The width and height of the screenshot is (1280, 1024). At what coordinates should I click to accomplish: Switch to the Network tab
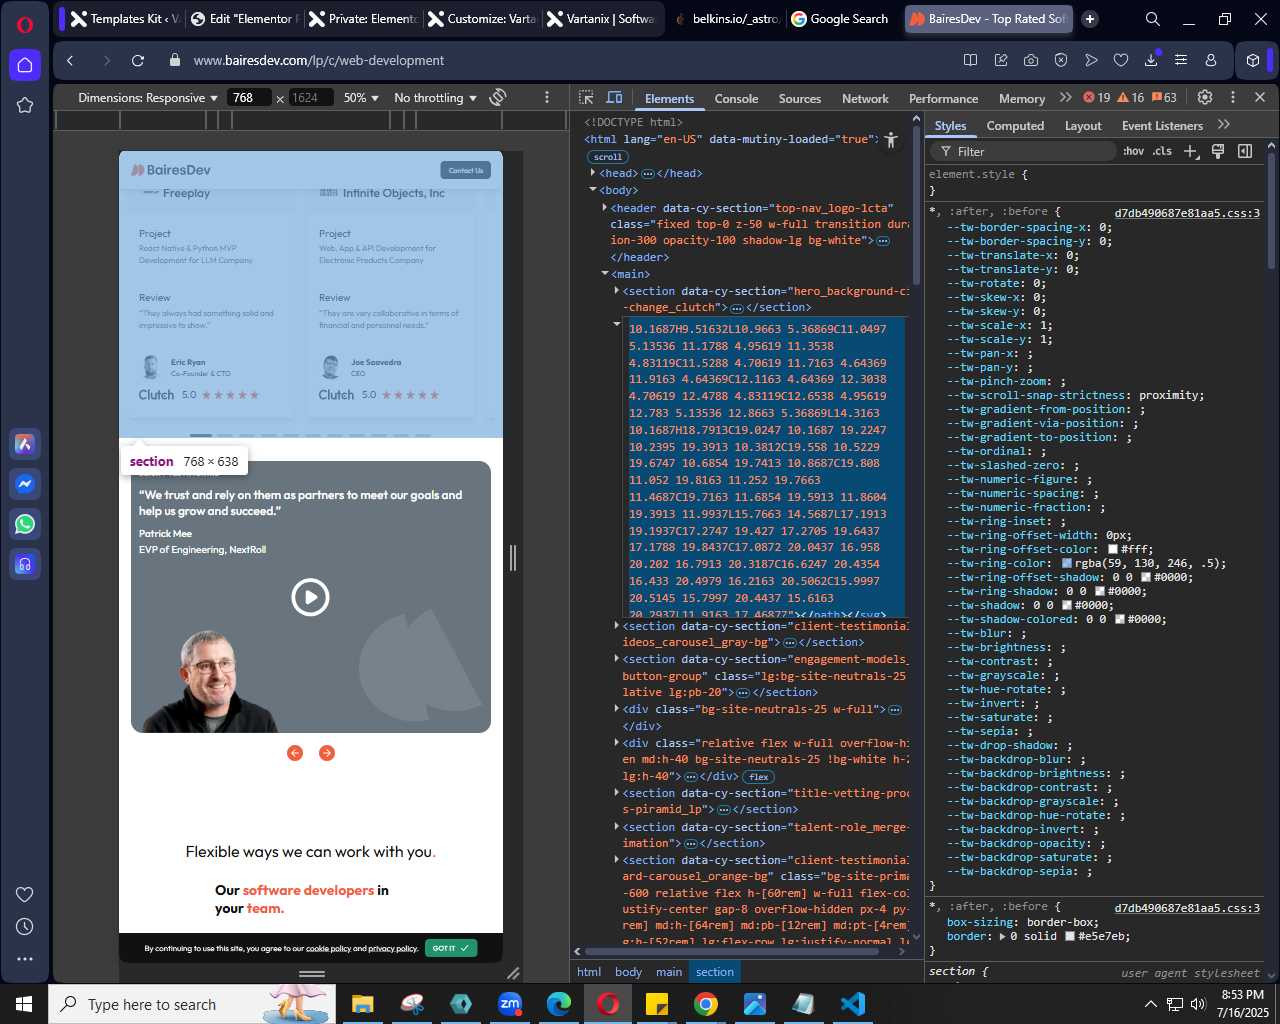click(x=865, y=98)
